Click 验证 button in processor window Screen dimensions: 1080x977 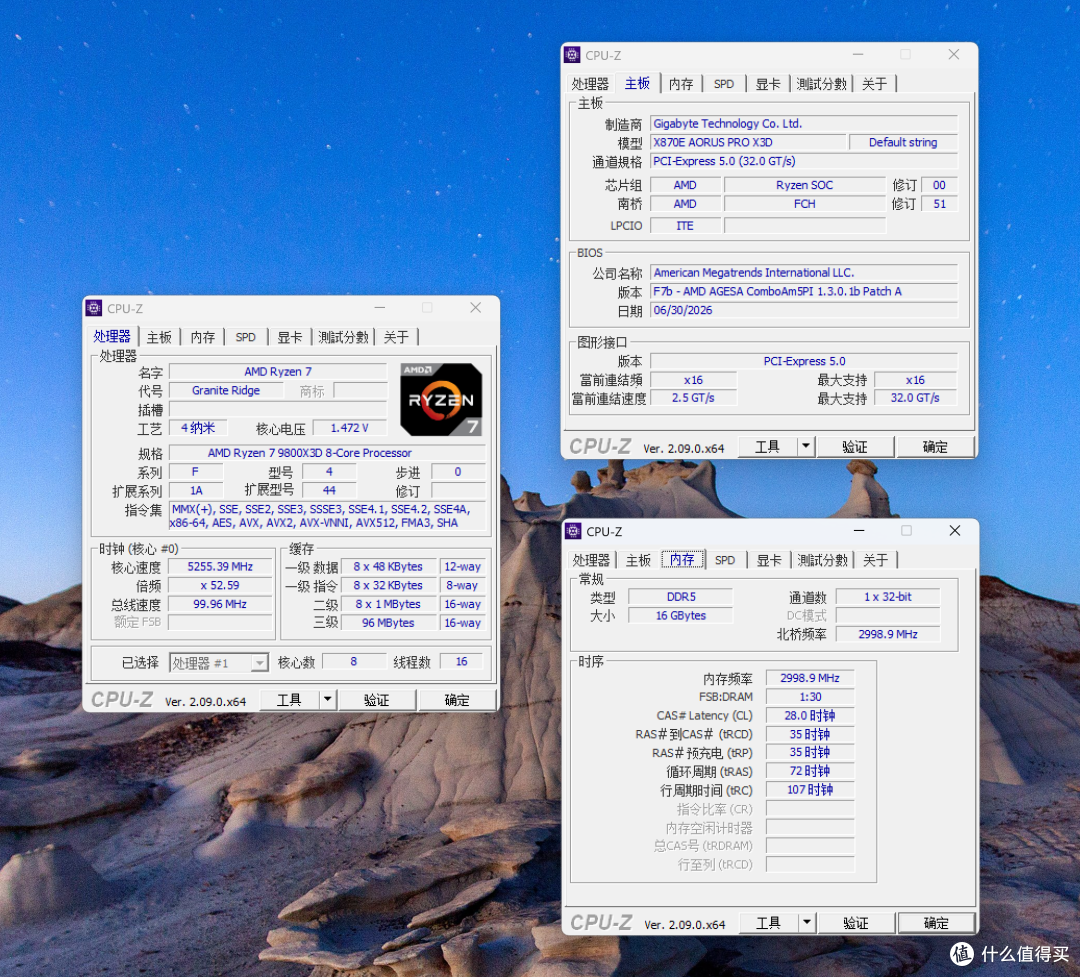pyautogui.click(x=377, y=700)
